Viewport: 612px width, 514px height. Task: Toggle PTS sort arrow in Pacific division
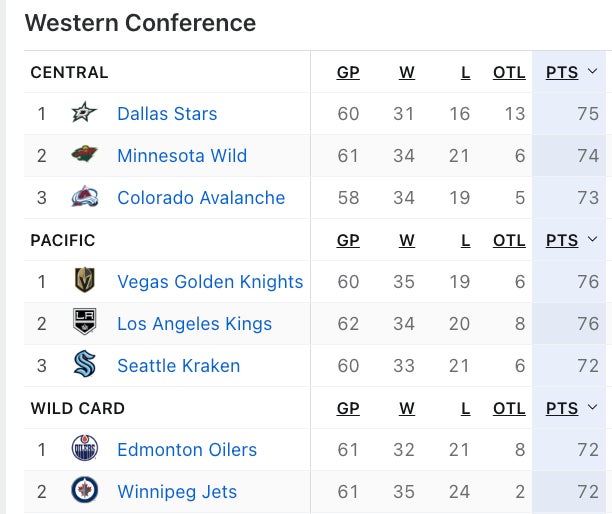click(x=592, y=240)
